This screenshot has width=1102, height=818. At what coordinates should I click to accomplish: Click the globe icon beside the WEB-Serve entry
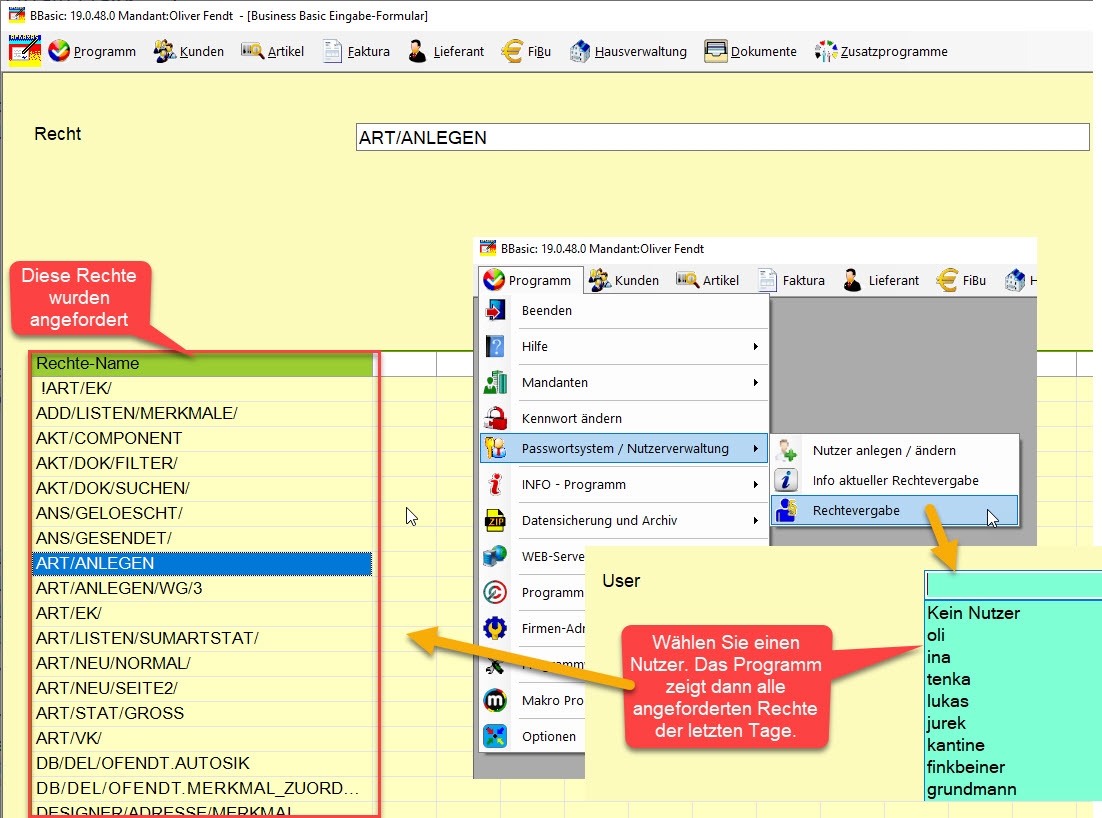(495, 556)
